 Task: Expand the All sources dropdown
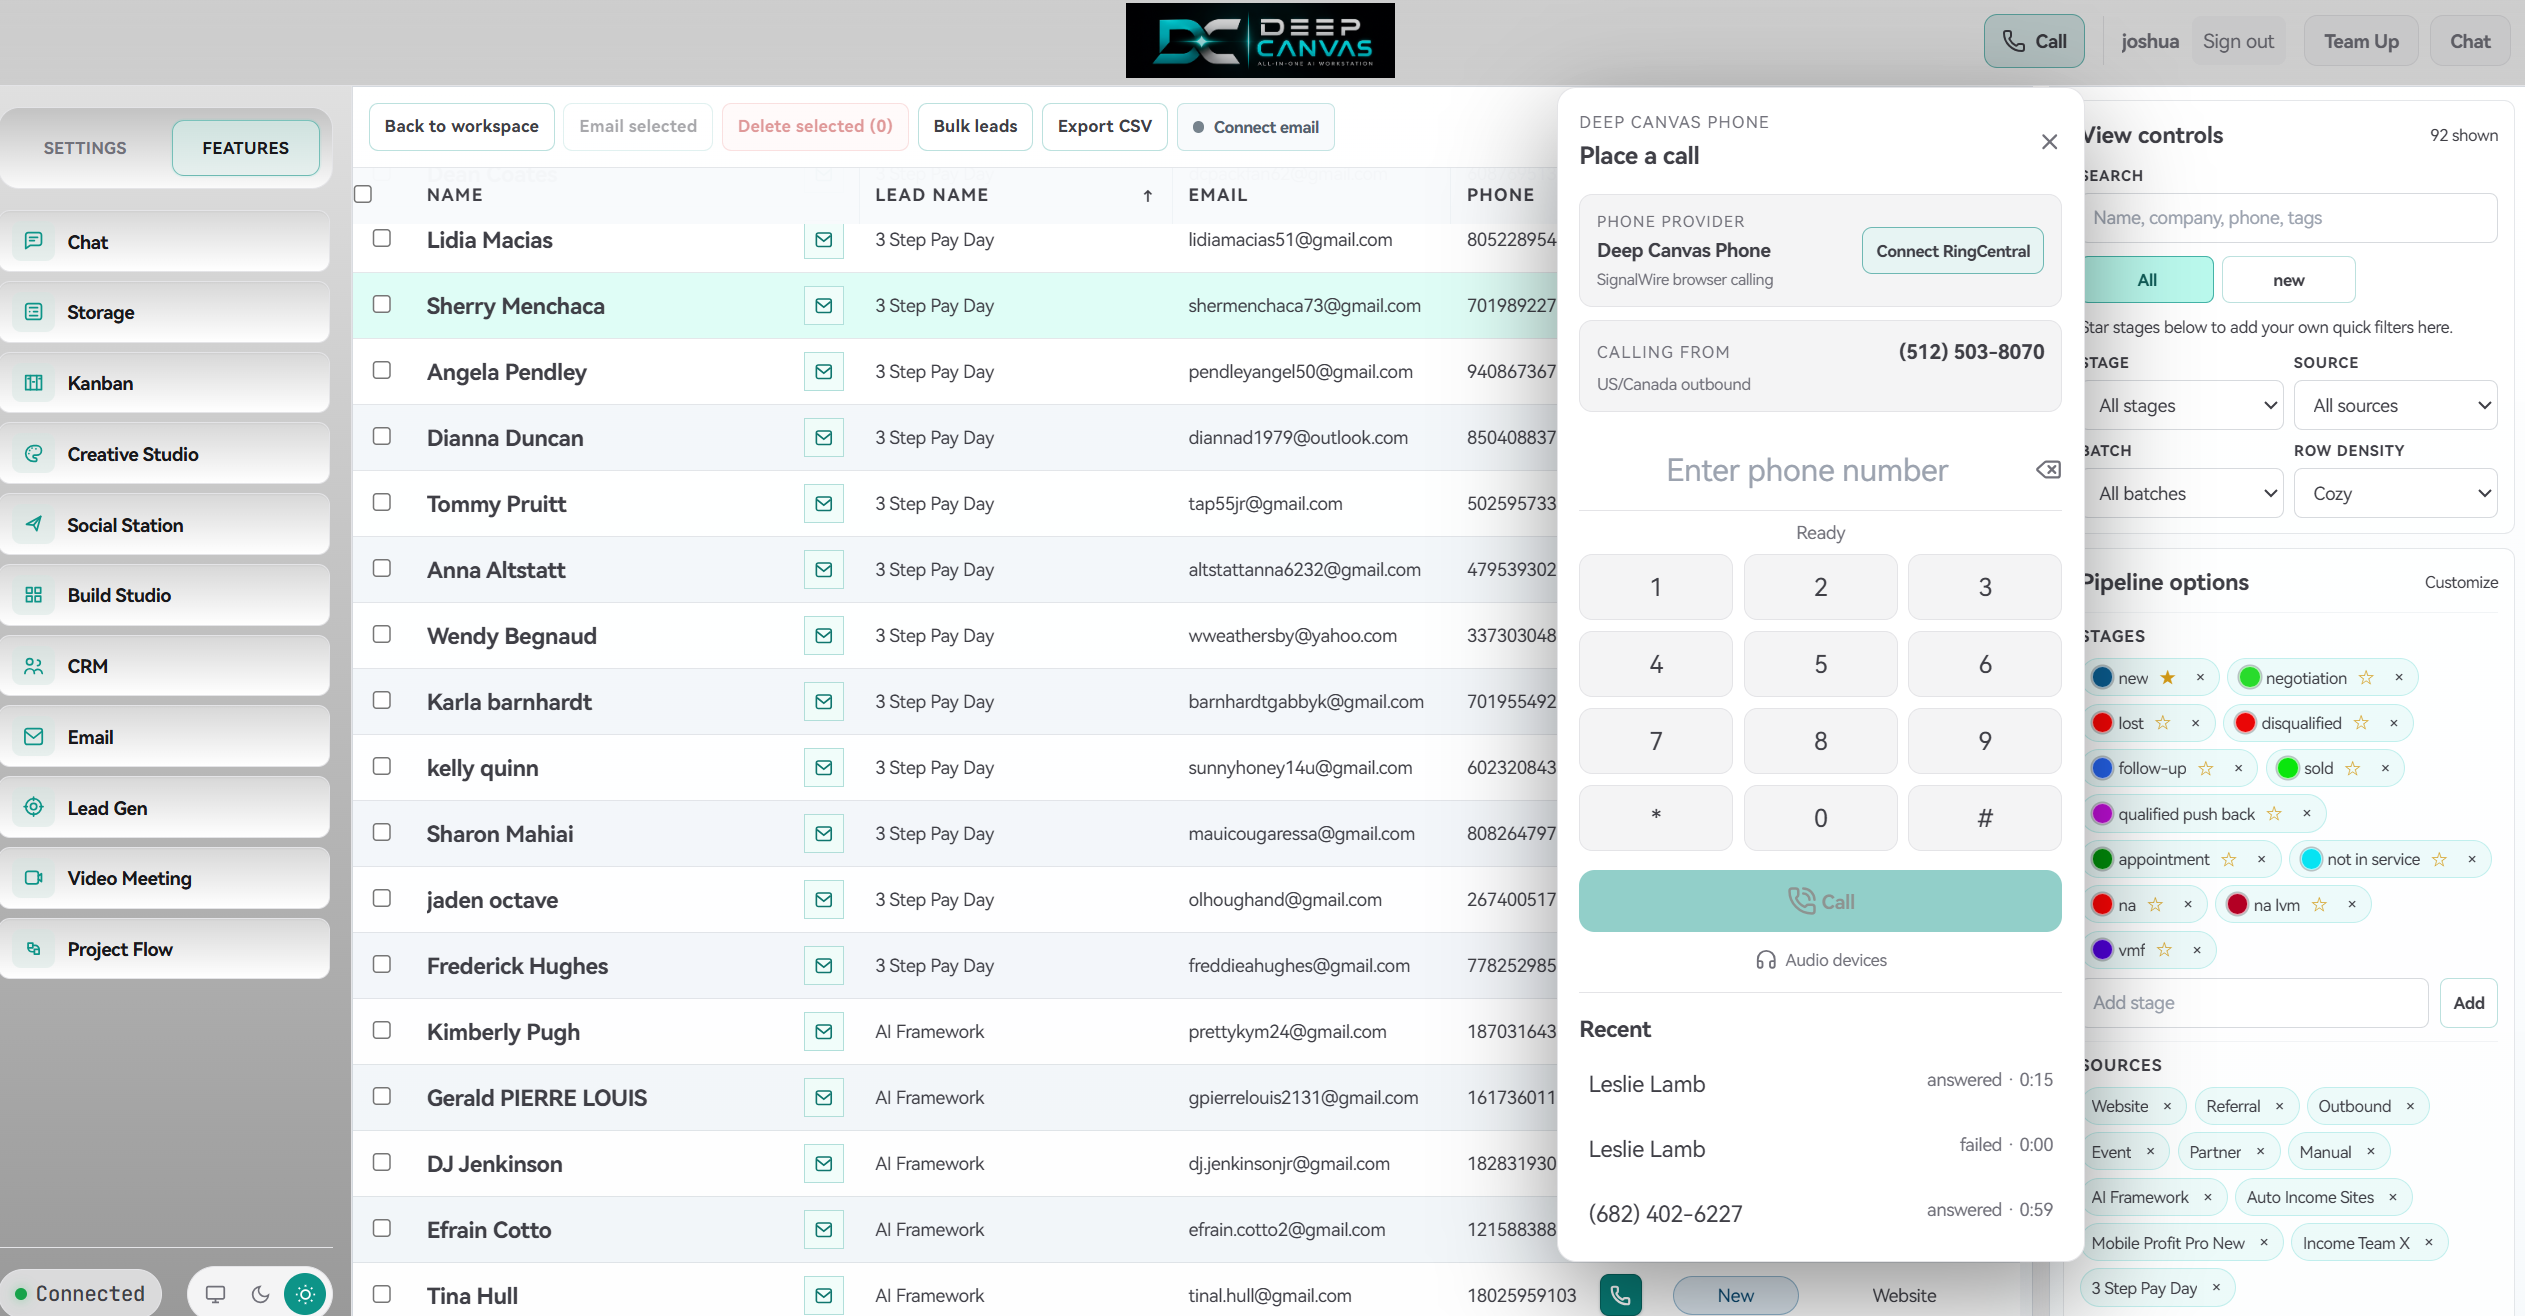[2396, 406]
